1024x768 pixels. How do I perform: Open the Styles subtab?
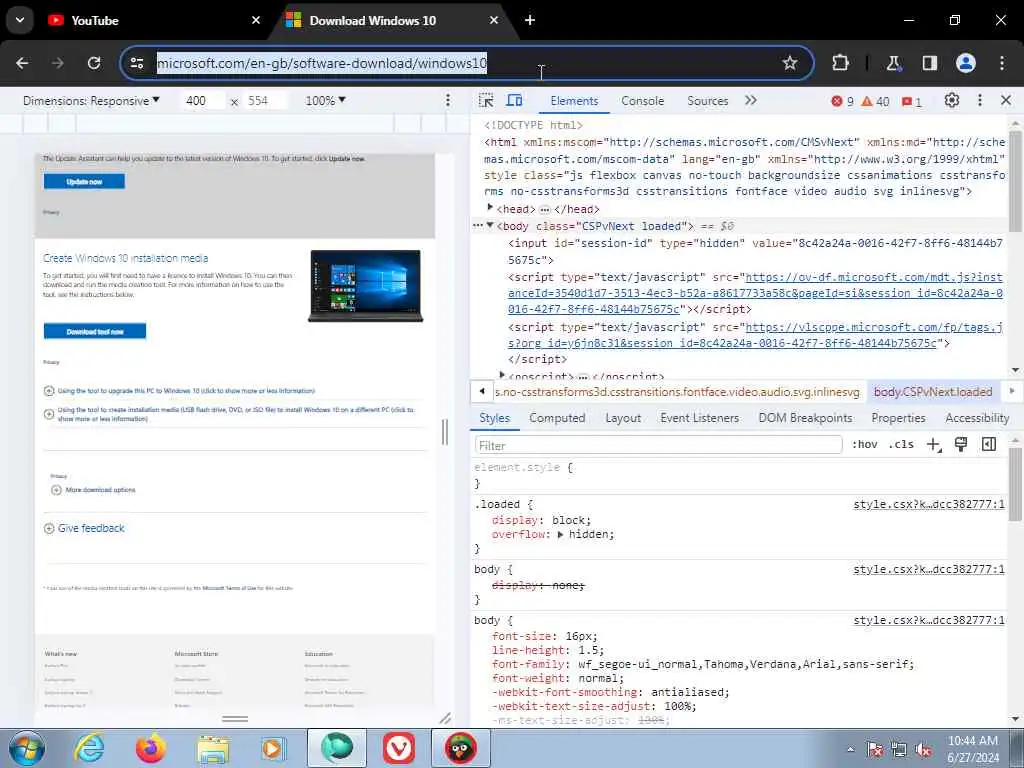click(x=494, y=418)
